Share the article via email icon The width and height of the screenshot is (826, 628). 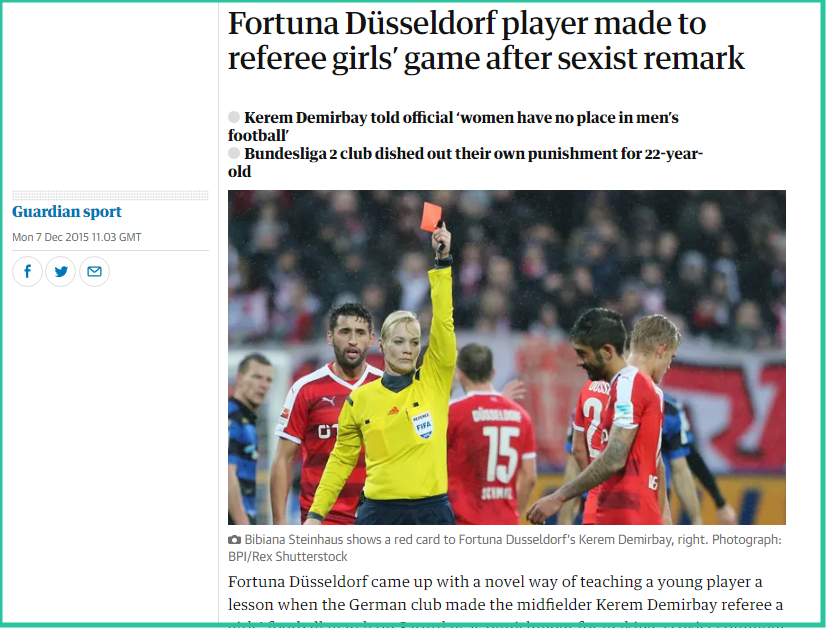coord(94,271)
